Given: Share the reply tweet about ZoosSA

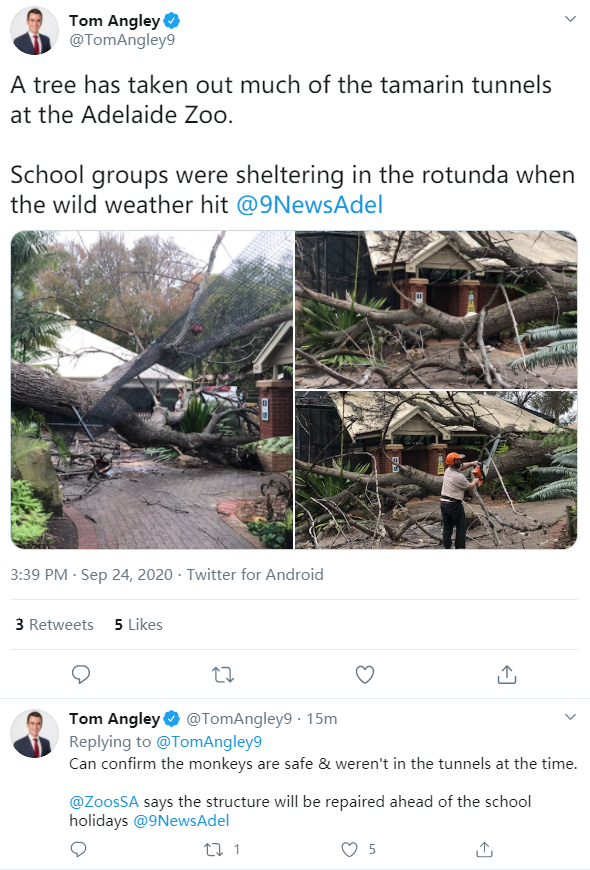Looking at the screenshot, I should click(484, 849).
